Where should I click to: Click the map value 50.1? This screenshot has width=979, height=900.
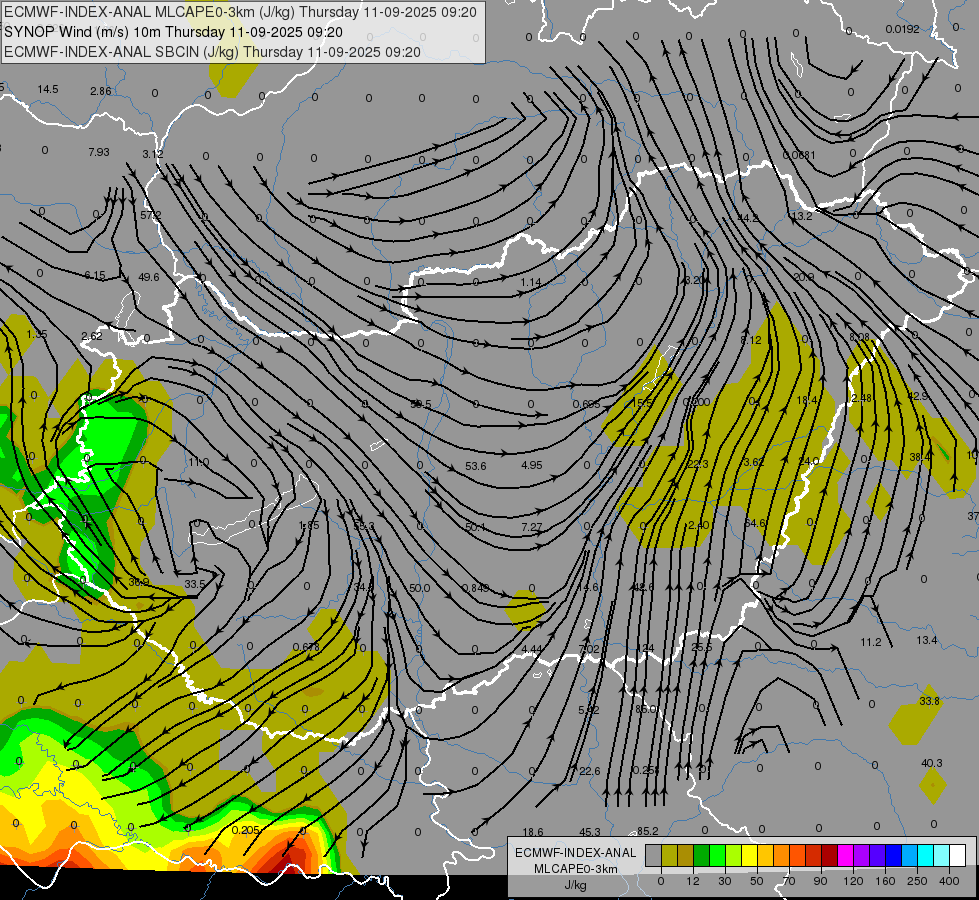coord(476,527)
